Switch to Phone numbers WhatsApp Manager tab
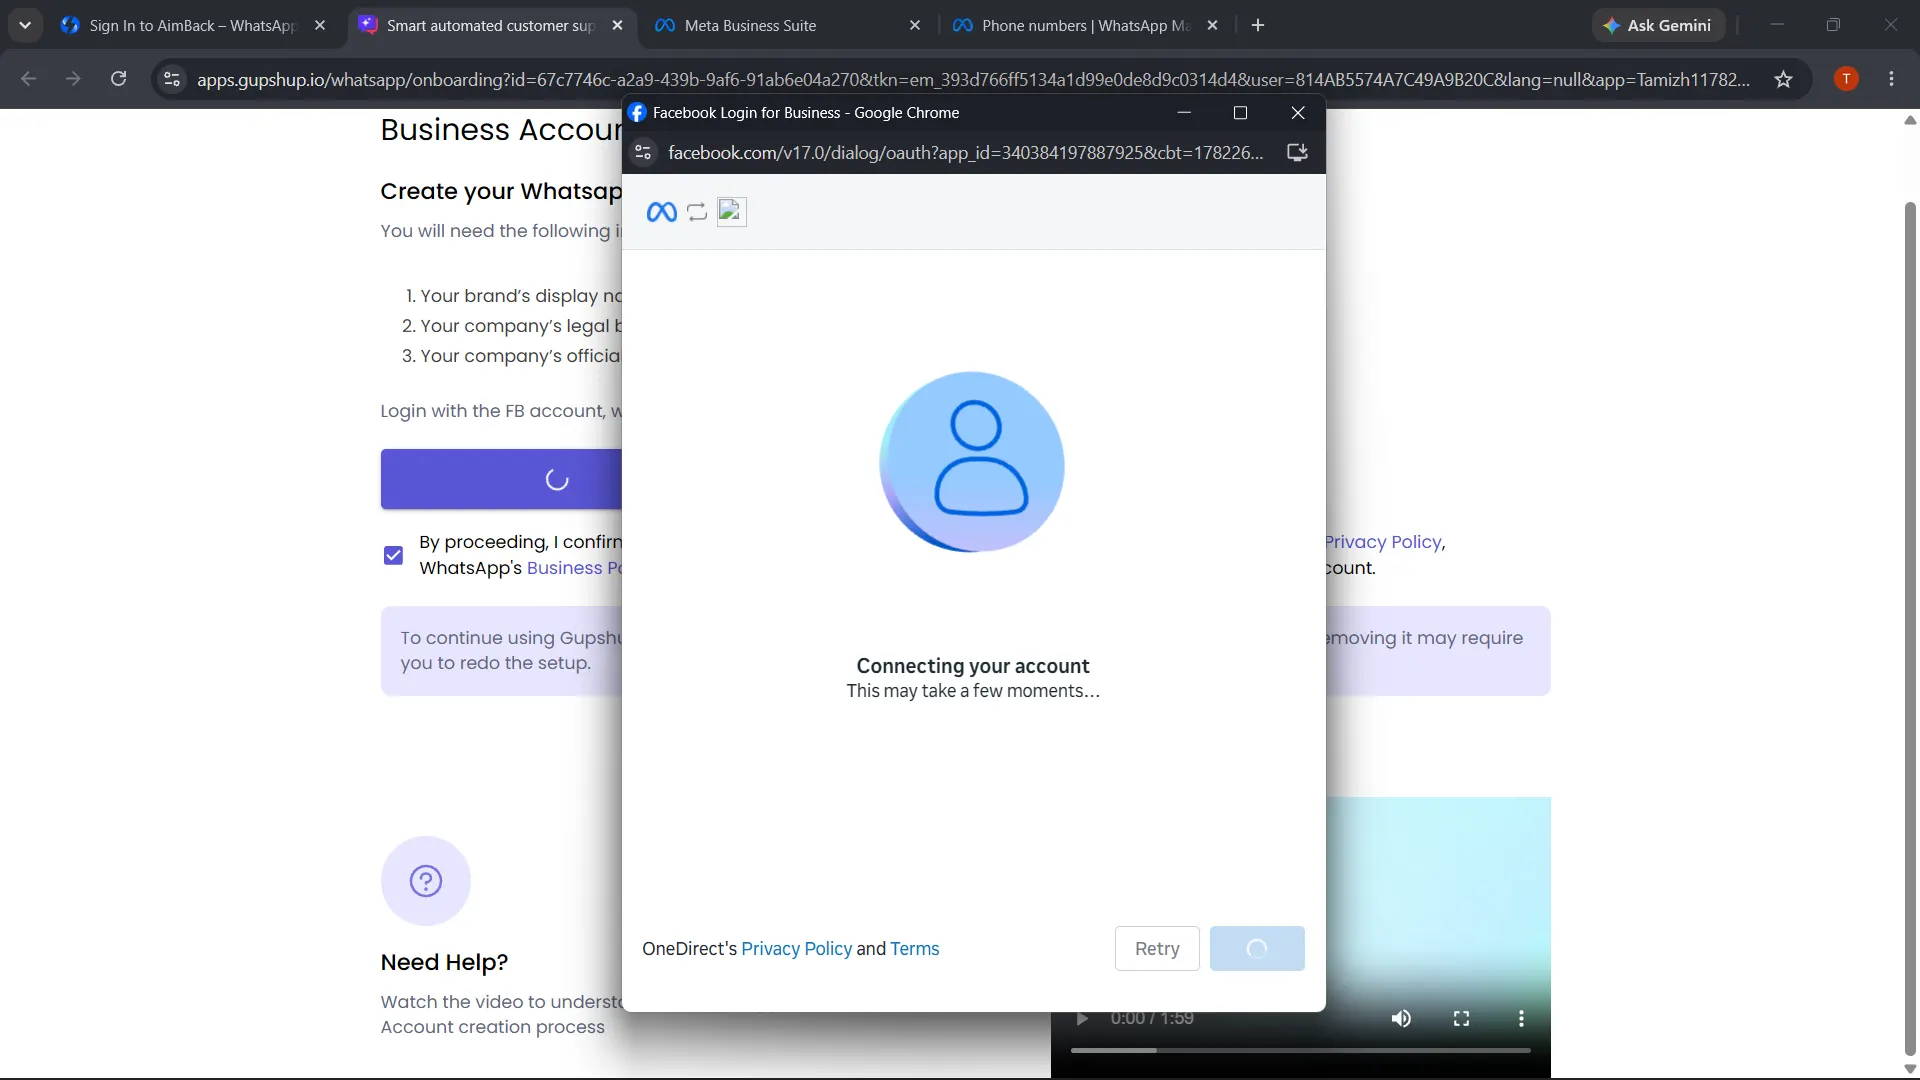The image size is (1920, 1080). (1085, 25)
